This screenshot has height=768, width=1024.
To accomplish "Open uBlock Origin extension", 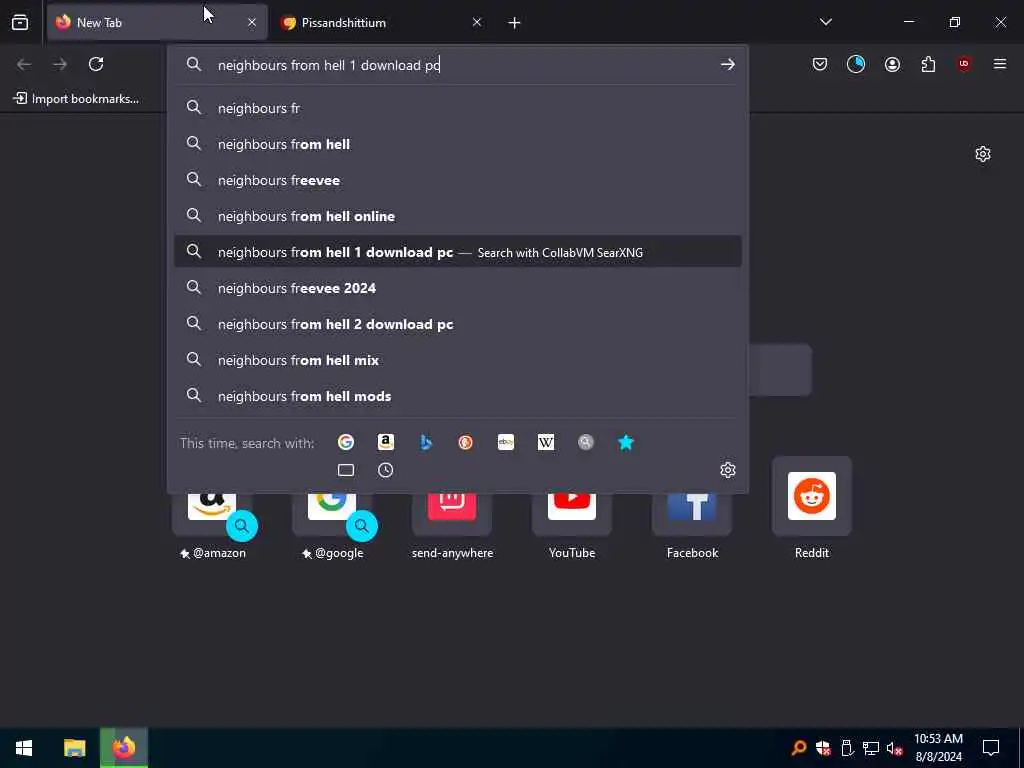I will (964, 64).
